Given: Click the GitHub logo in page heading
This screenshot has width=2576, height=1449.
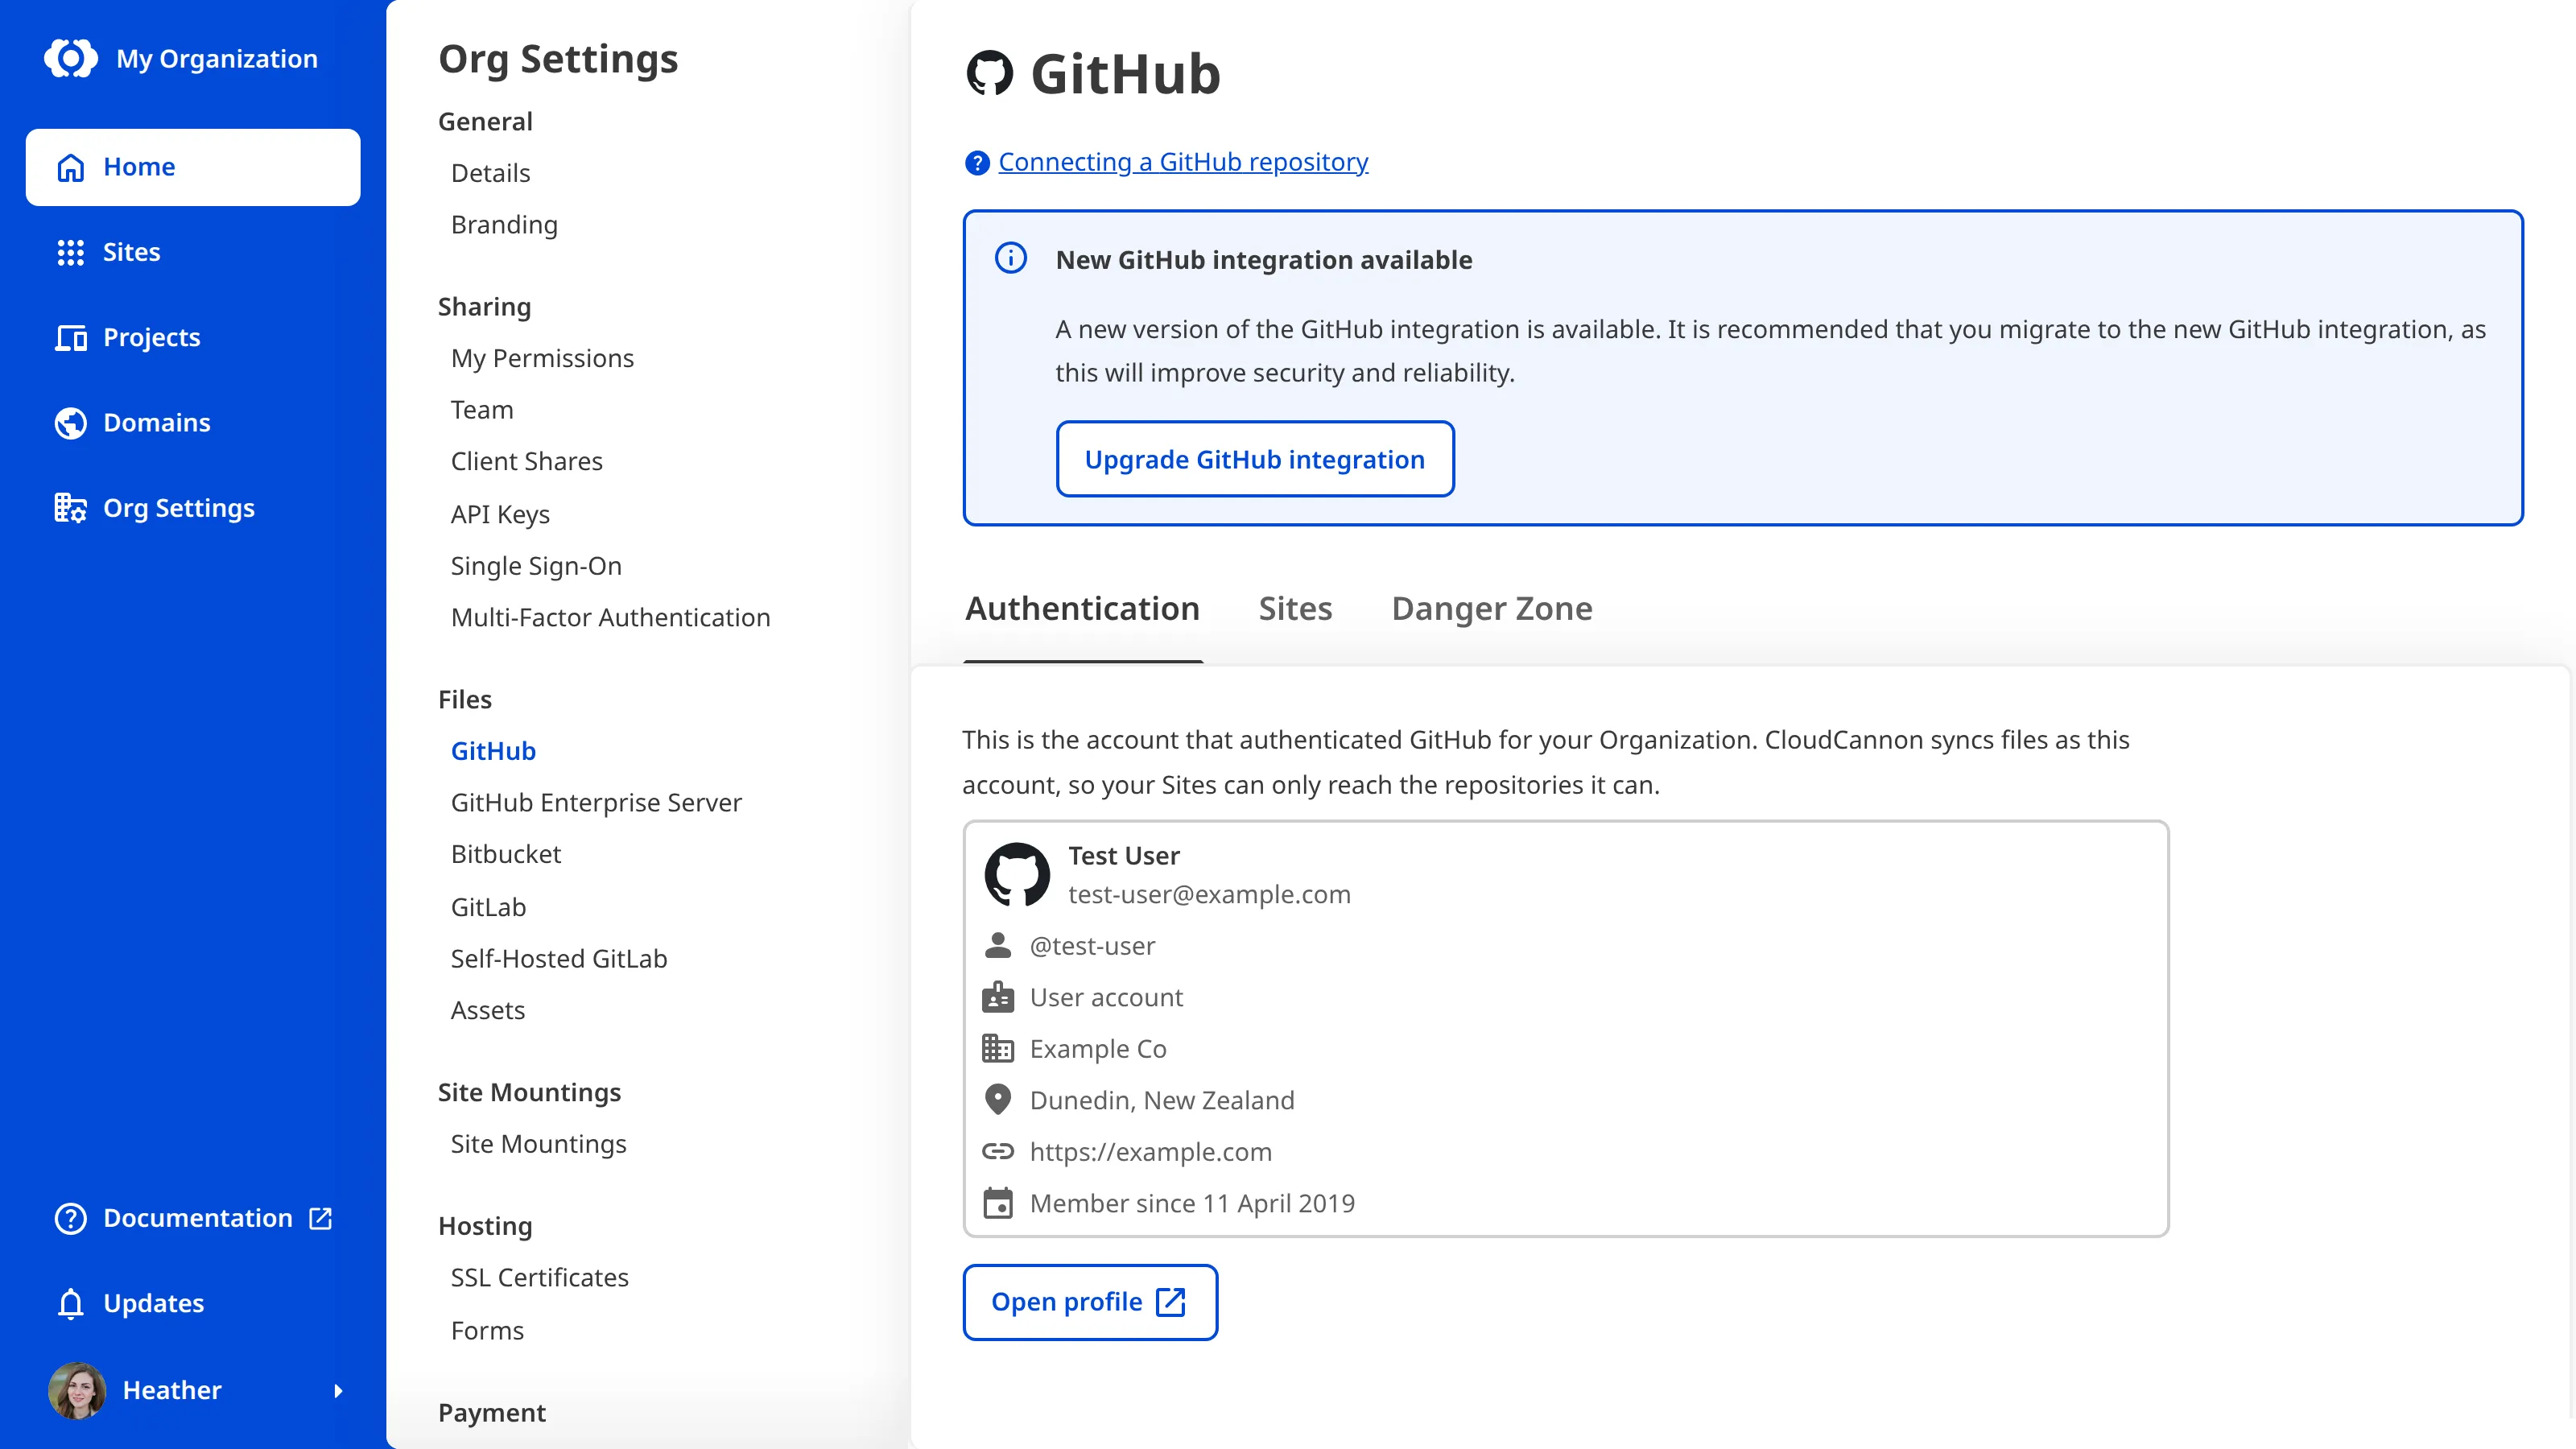Looking at the screenshot, I should point(989,73).
